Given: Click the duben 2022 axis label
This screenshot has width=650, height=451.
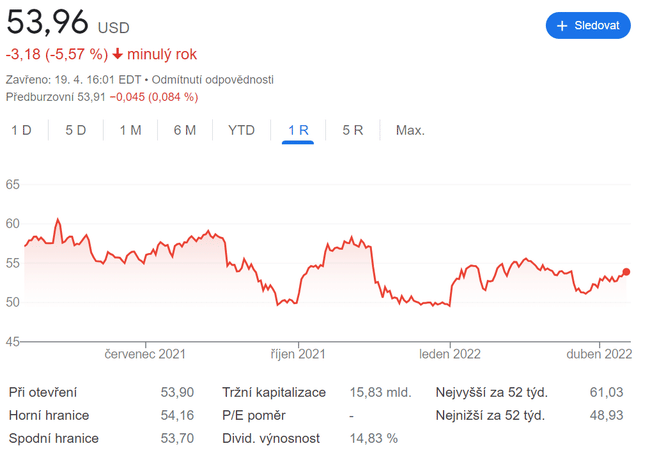Looking at the screenshot, I should pyautogui.click(x=600, y=353).
